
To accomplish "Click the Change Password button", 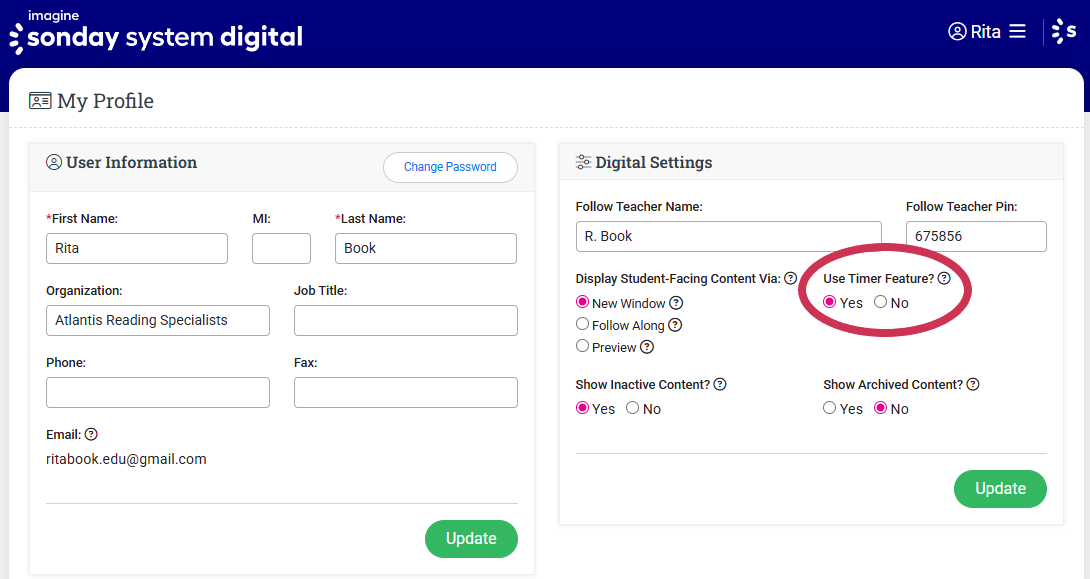I will pyautogui.click(x=450, y=167).
